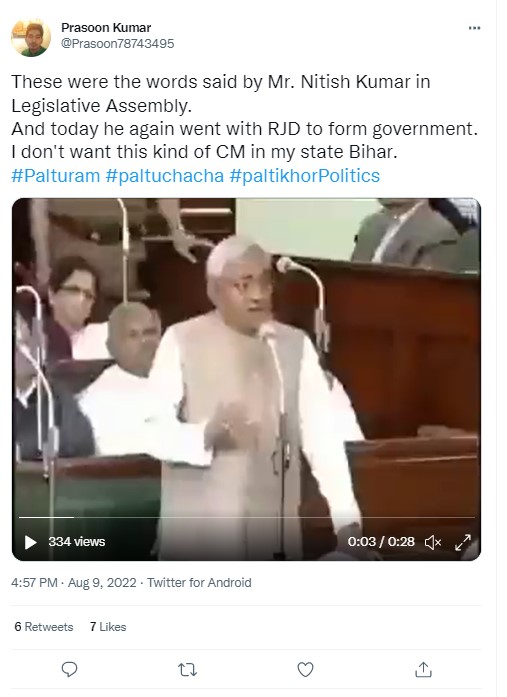Viewport: 507px width, 697px height.
Task: Expand the video to fullscreen
Action: [x=463, y=542]
